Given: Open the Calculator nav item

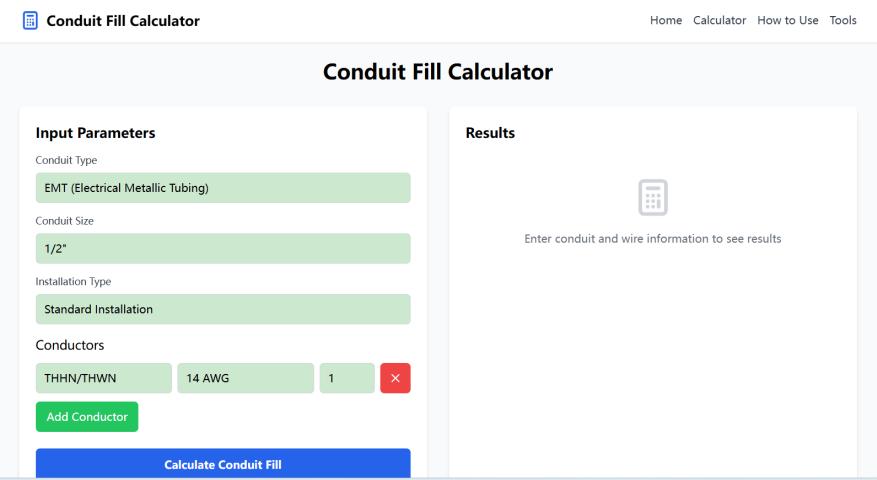Looking at the screenshot, I should 720,21.
